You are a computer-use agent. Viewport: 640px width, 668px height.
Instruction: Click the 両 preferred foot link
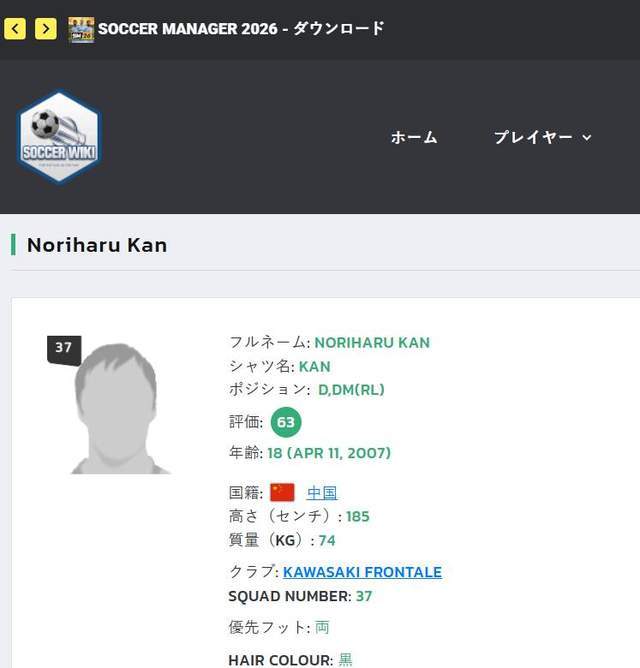[x=322, y=627]
